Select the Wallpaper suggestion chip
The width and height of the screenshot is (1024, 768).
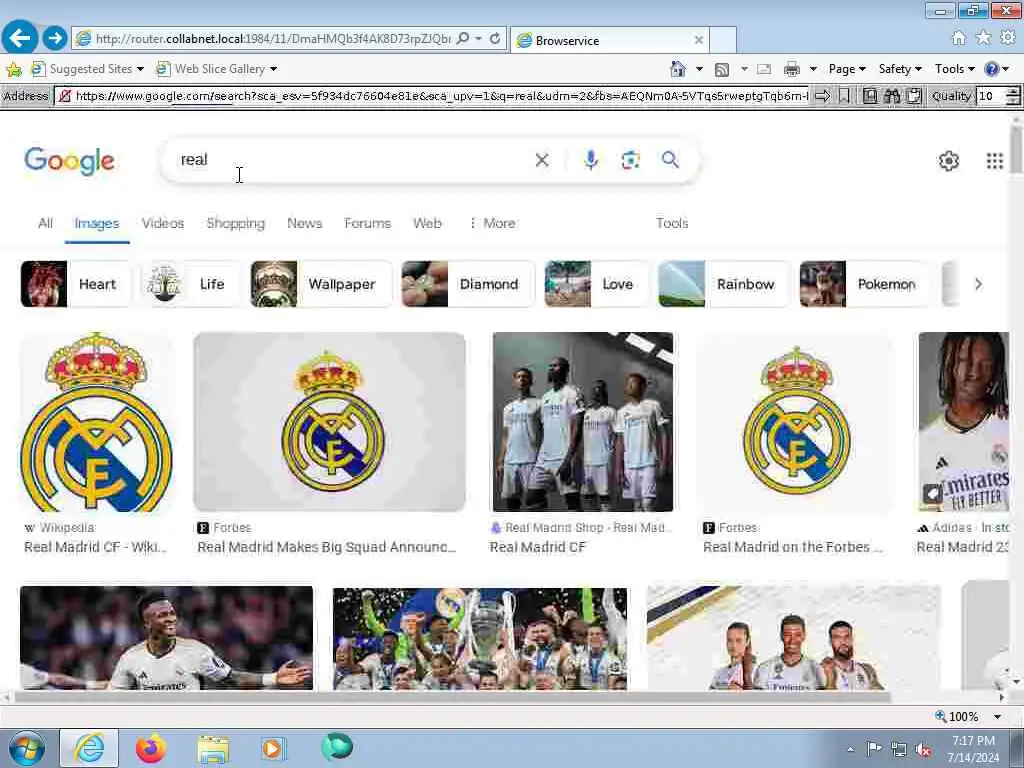coord(321,284)
